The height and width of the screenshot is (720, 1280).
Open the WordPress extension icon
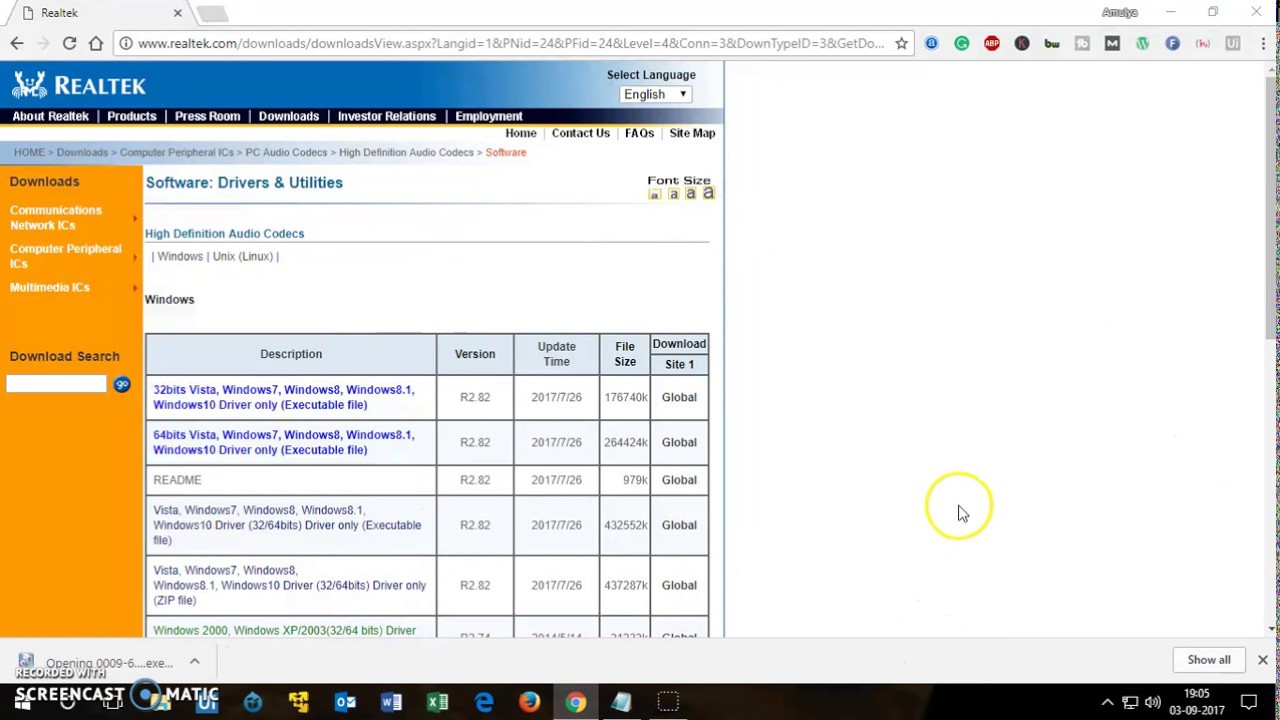pos(1142,43)
